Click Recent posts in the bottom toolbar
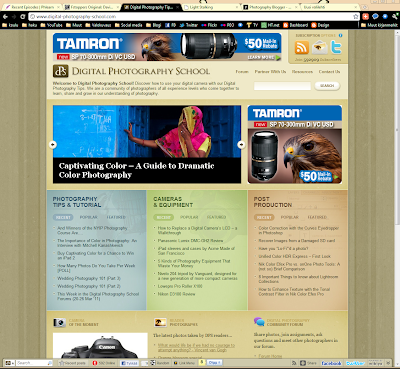Viewport: 400px width, 369px height. click(x=72, y=363)
